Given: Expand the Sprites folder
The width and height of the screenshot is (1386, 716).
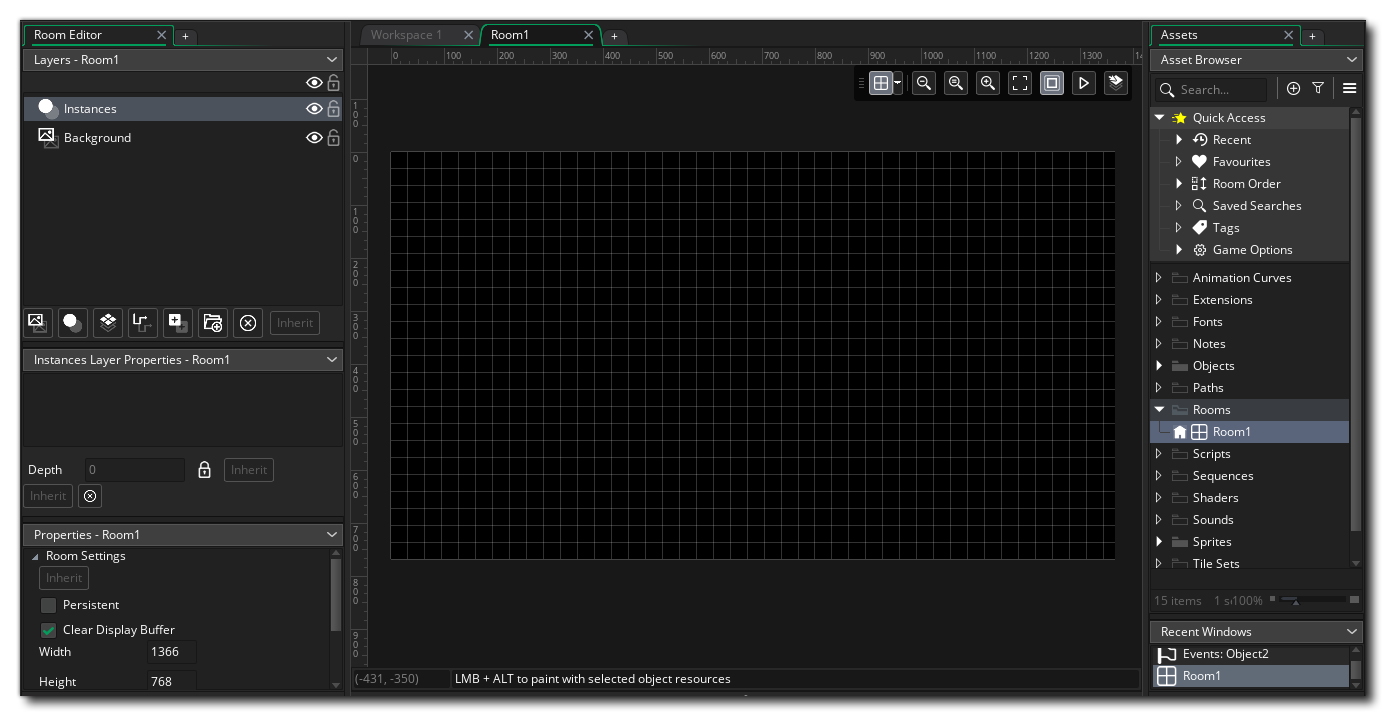Looking at the screenshot, I should tap(1159, 542).
